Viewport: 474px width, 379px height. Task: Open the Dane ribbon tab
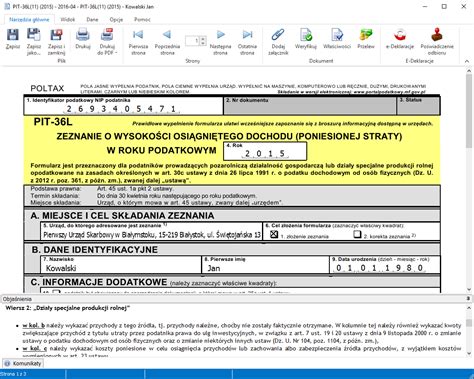92,19
